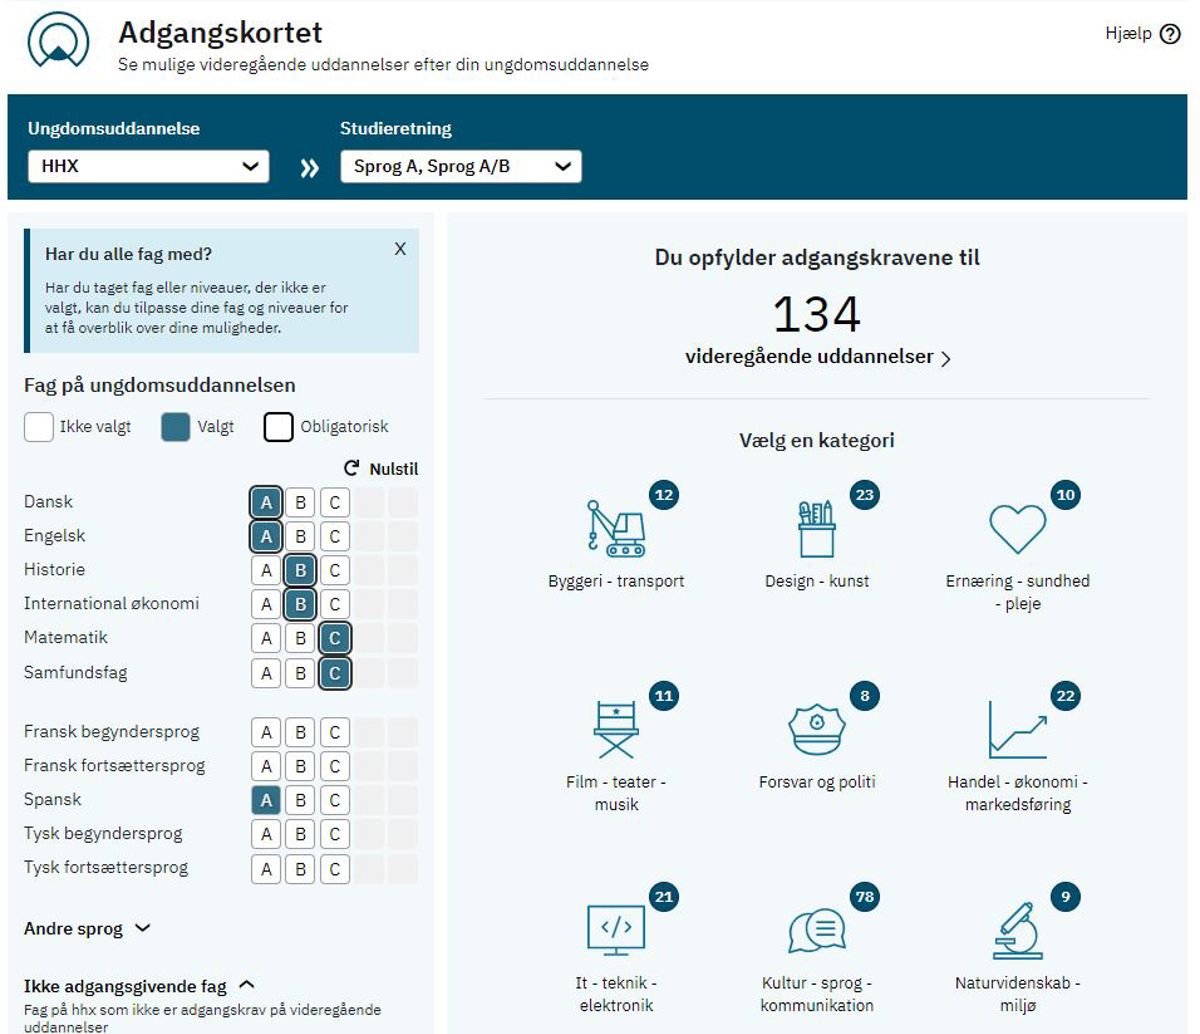Screen dimensions: 1200x1034
Task: Toggle level B for Spansk
Action: pos(300,800)
